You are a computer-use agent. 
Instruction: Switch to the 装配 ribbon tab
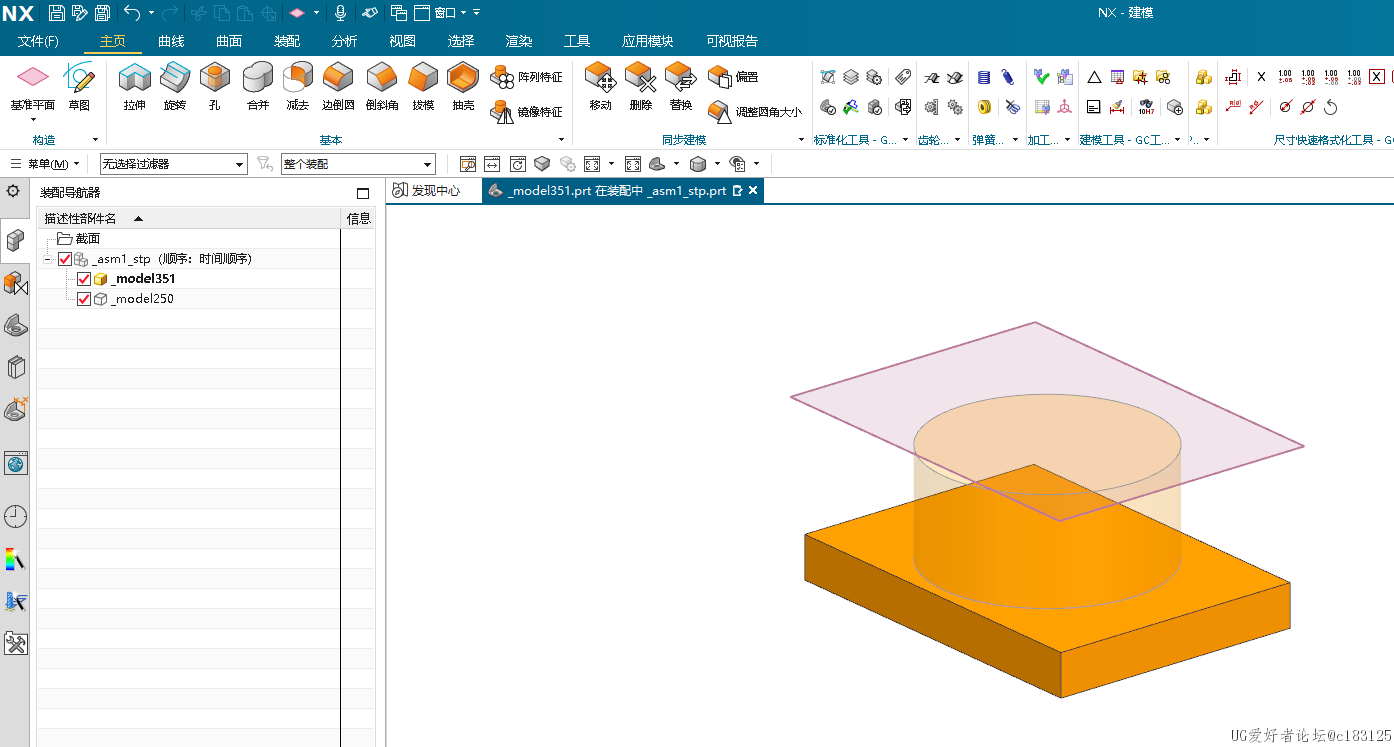(287, 42)
